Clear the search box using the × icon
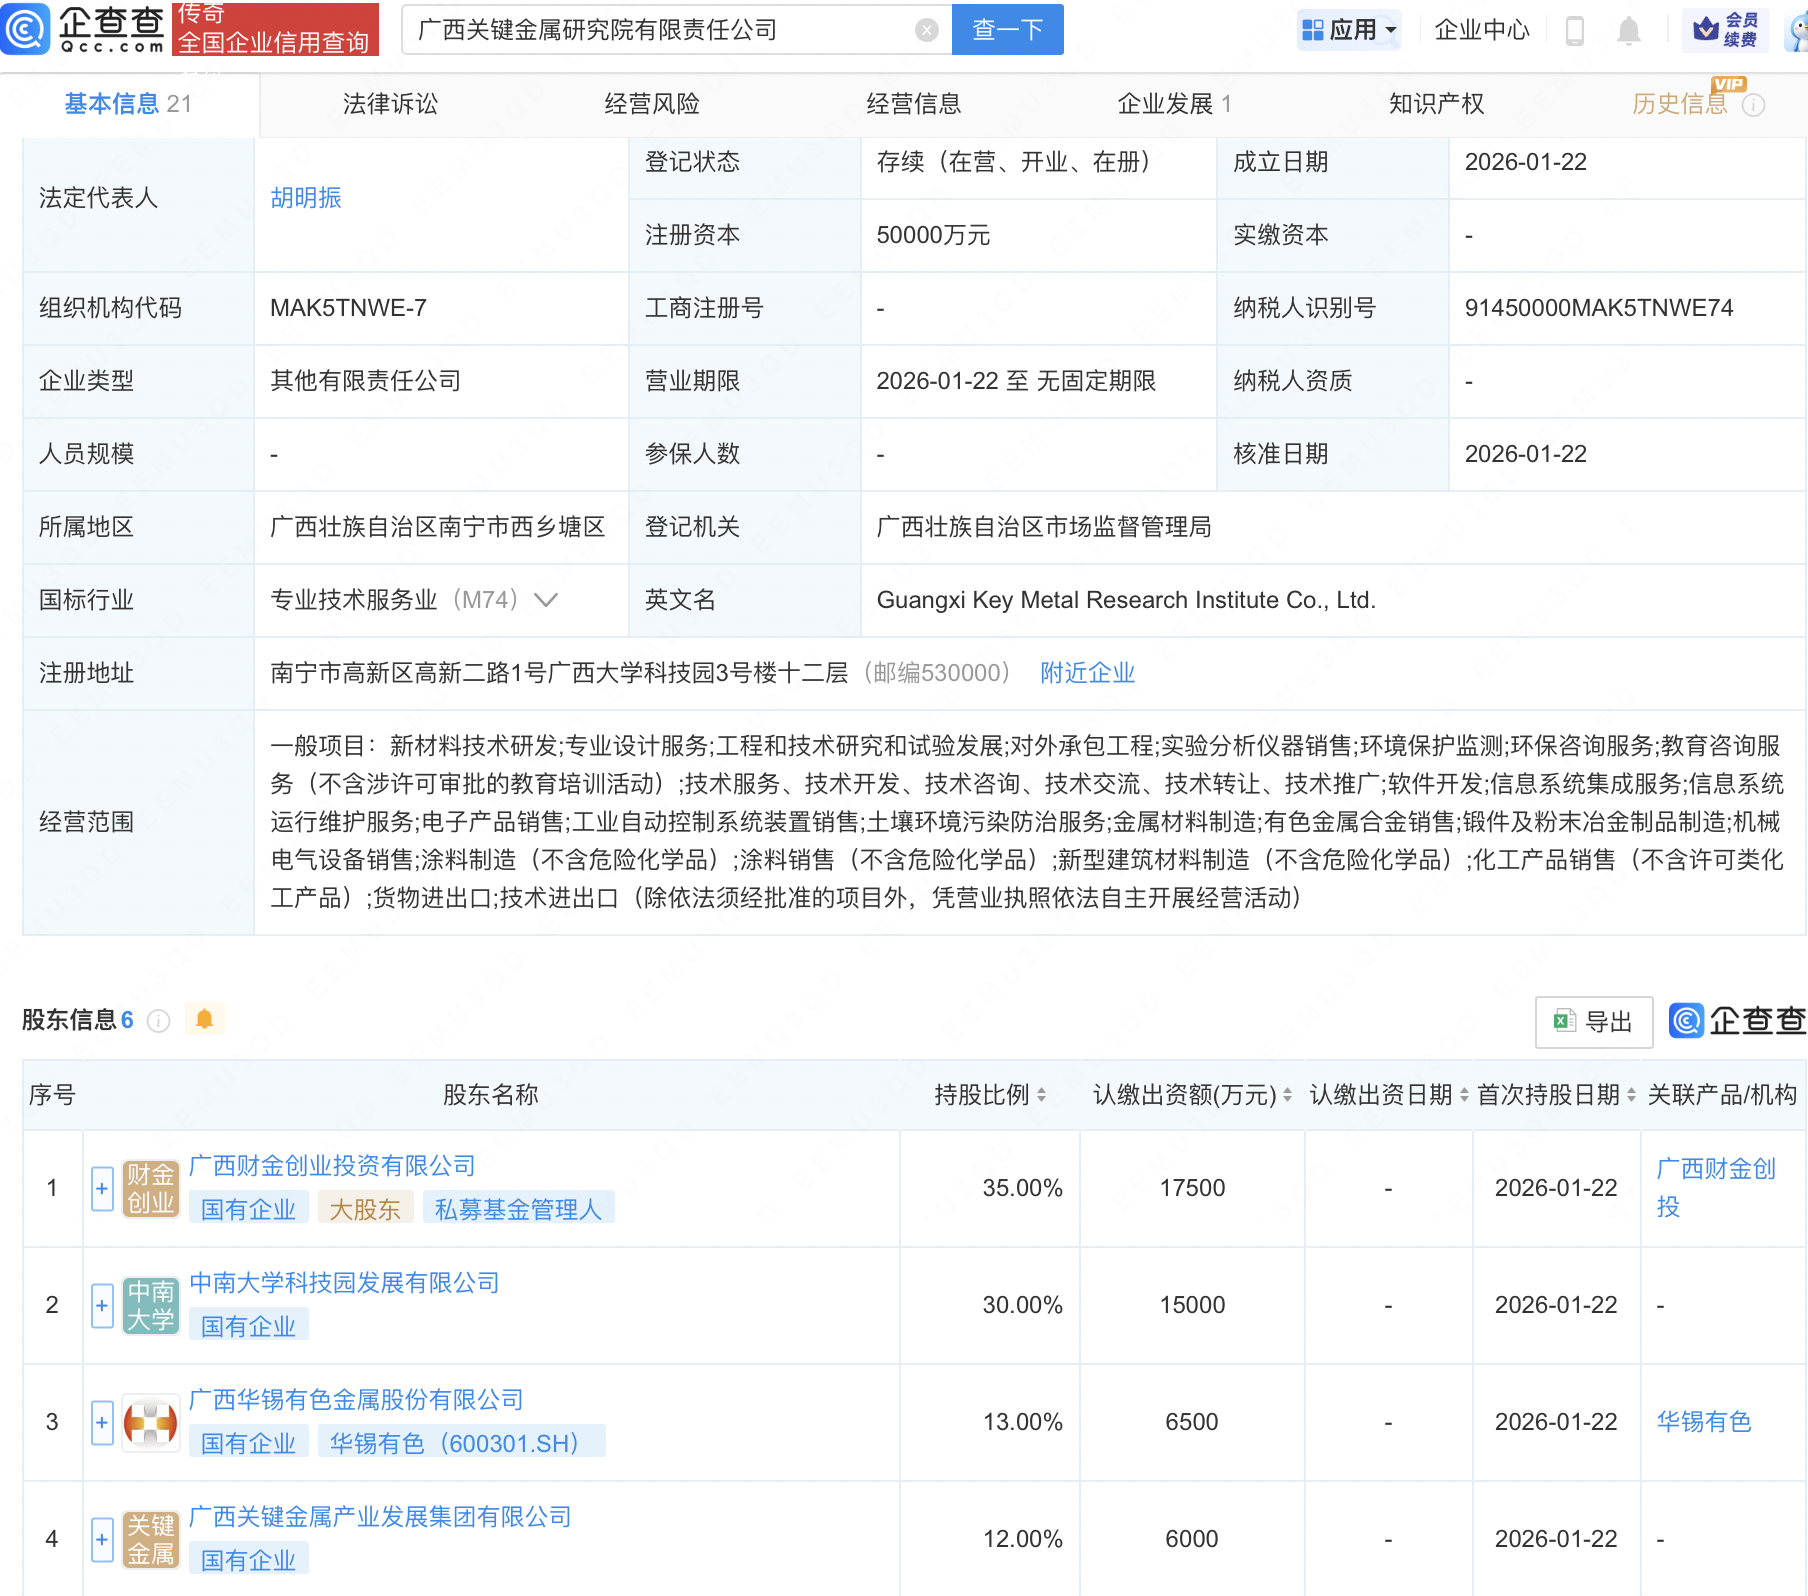Viewport: 1808px width, 1596px height. pyautogui.click(x=926, y=29)
